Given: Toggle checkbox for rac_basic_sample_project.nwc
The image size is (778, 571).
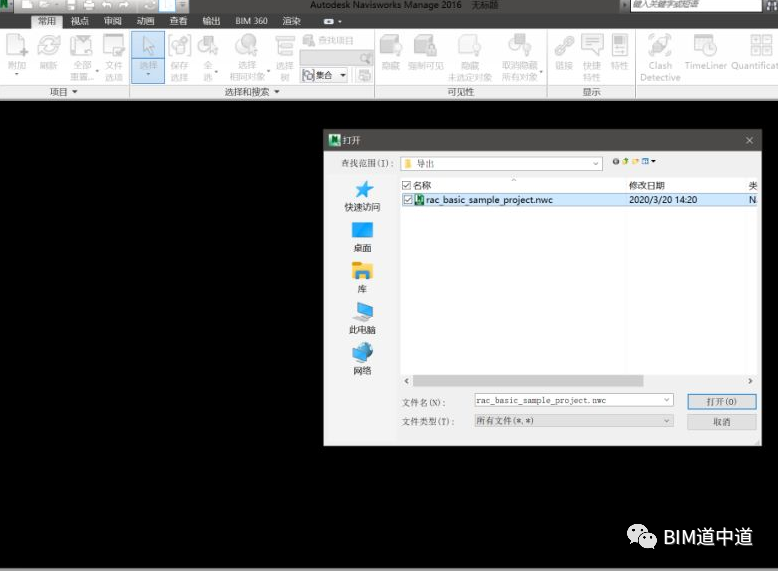Looking at the screenshot, I should point(408,200).
